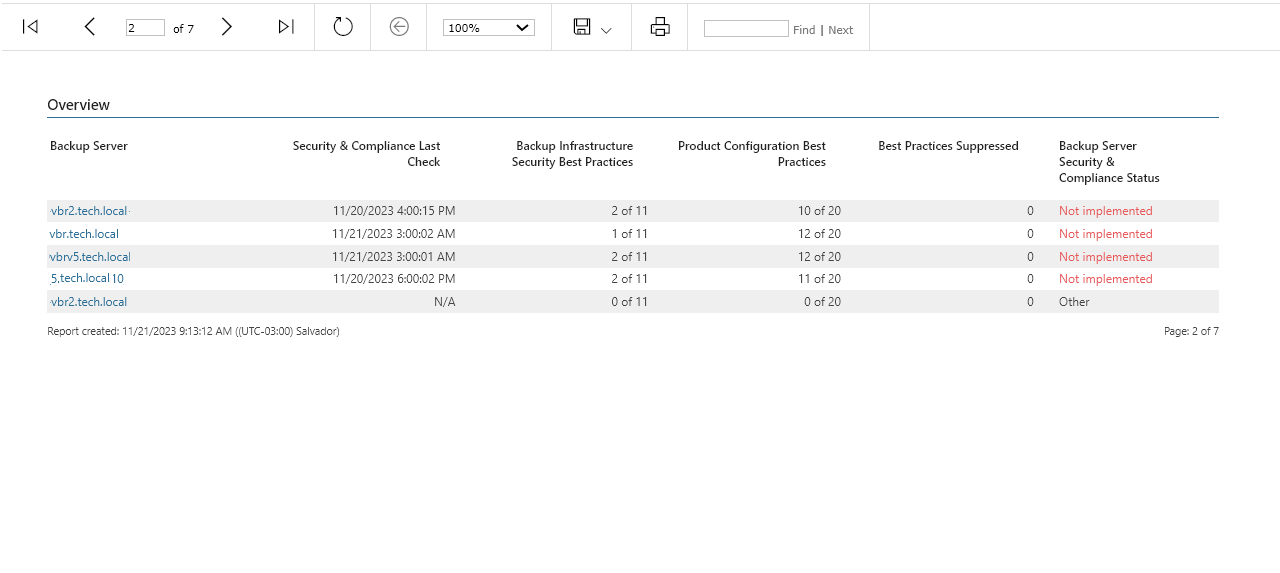Print the report
Viewport: 1280px width, 573px height.
coord(660,27)
